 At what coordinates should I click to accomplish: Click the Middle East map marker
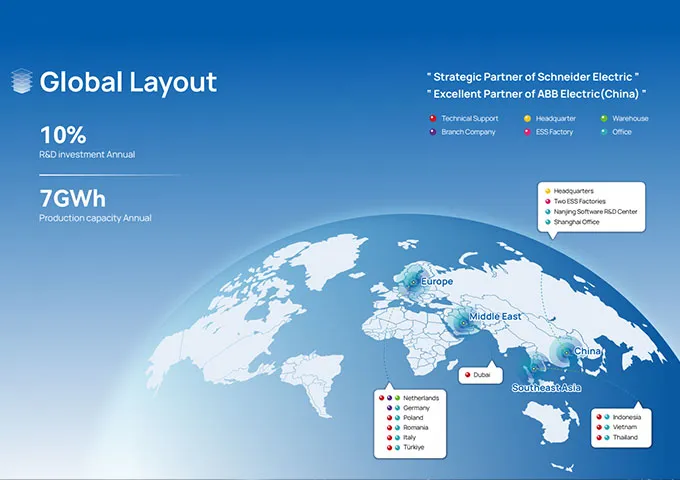pyautogui.click(x=463, y=323)
